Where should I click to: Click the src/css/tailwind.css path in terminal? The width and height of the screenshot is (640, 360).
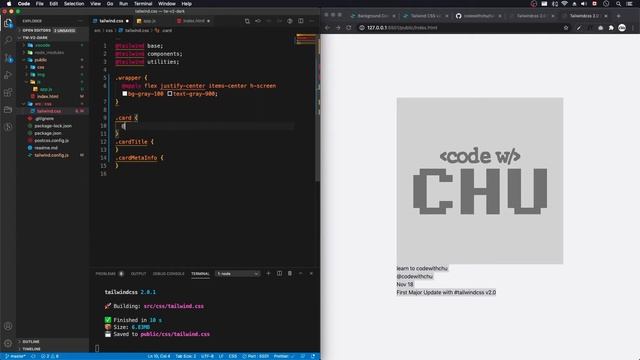tap(173, 306)
